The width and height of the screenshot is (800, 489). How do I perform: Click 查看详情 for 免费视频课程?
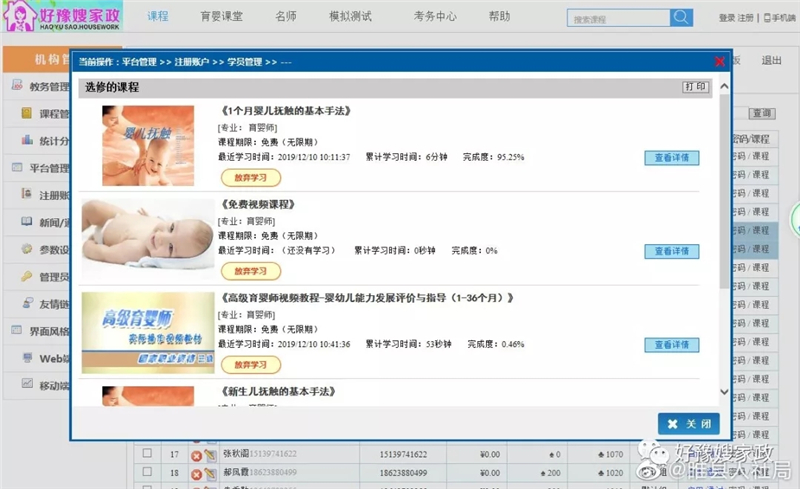tap(671, 251)
